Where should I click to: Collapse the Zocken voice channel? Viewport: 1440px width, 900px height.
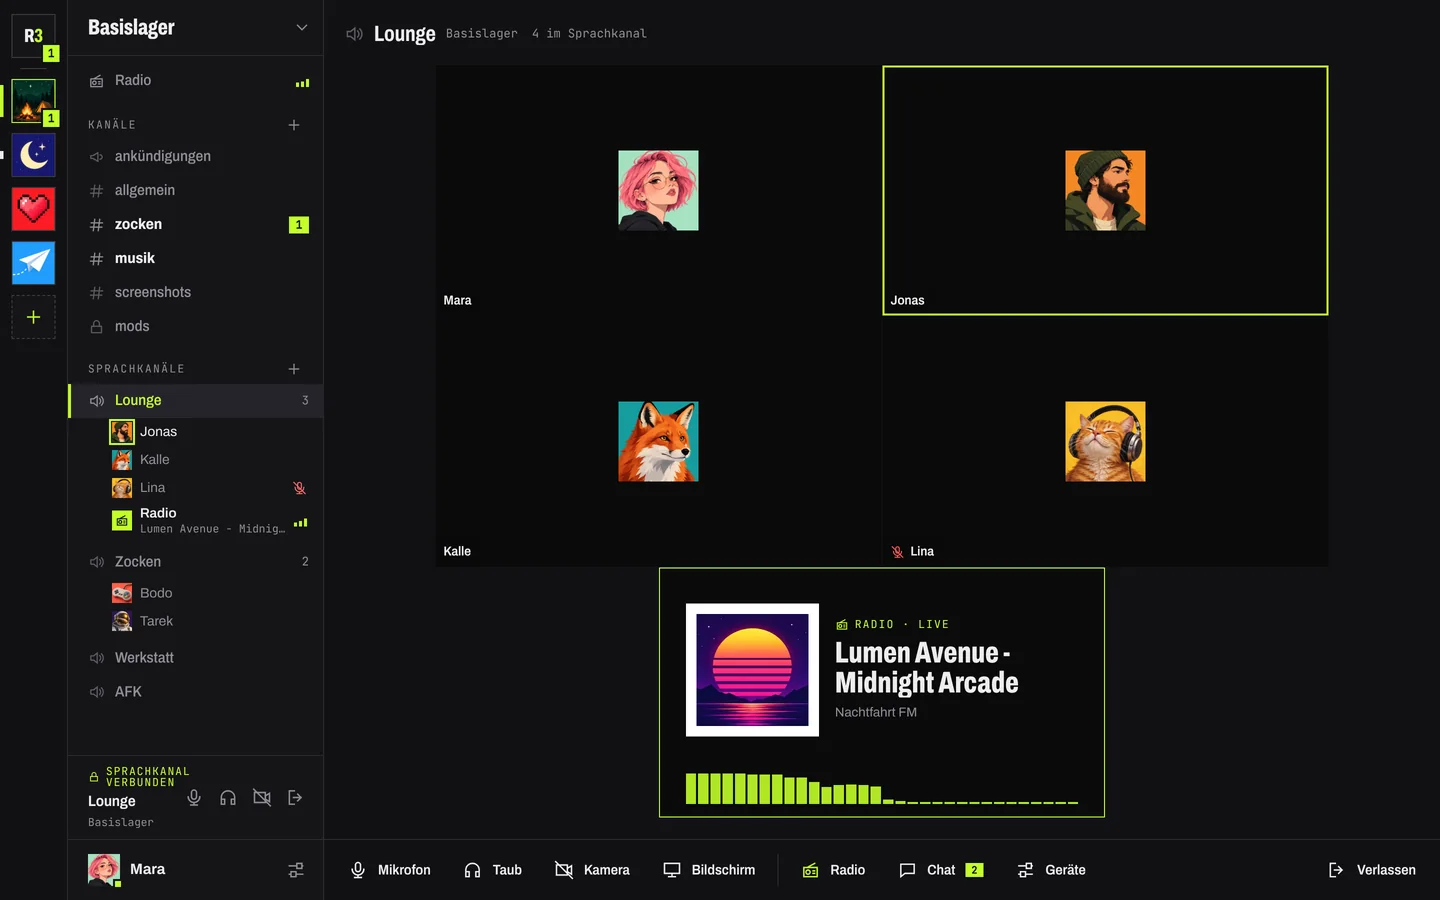point(195,562)
